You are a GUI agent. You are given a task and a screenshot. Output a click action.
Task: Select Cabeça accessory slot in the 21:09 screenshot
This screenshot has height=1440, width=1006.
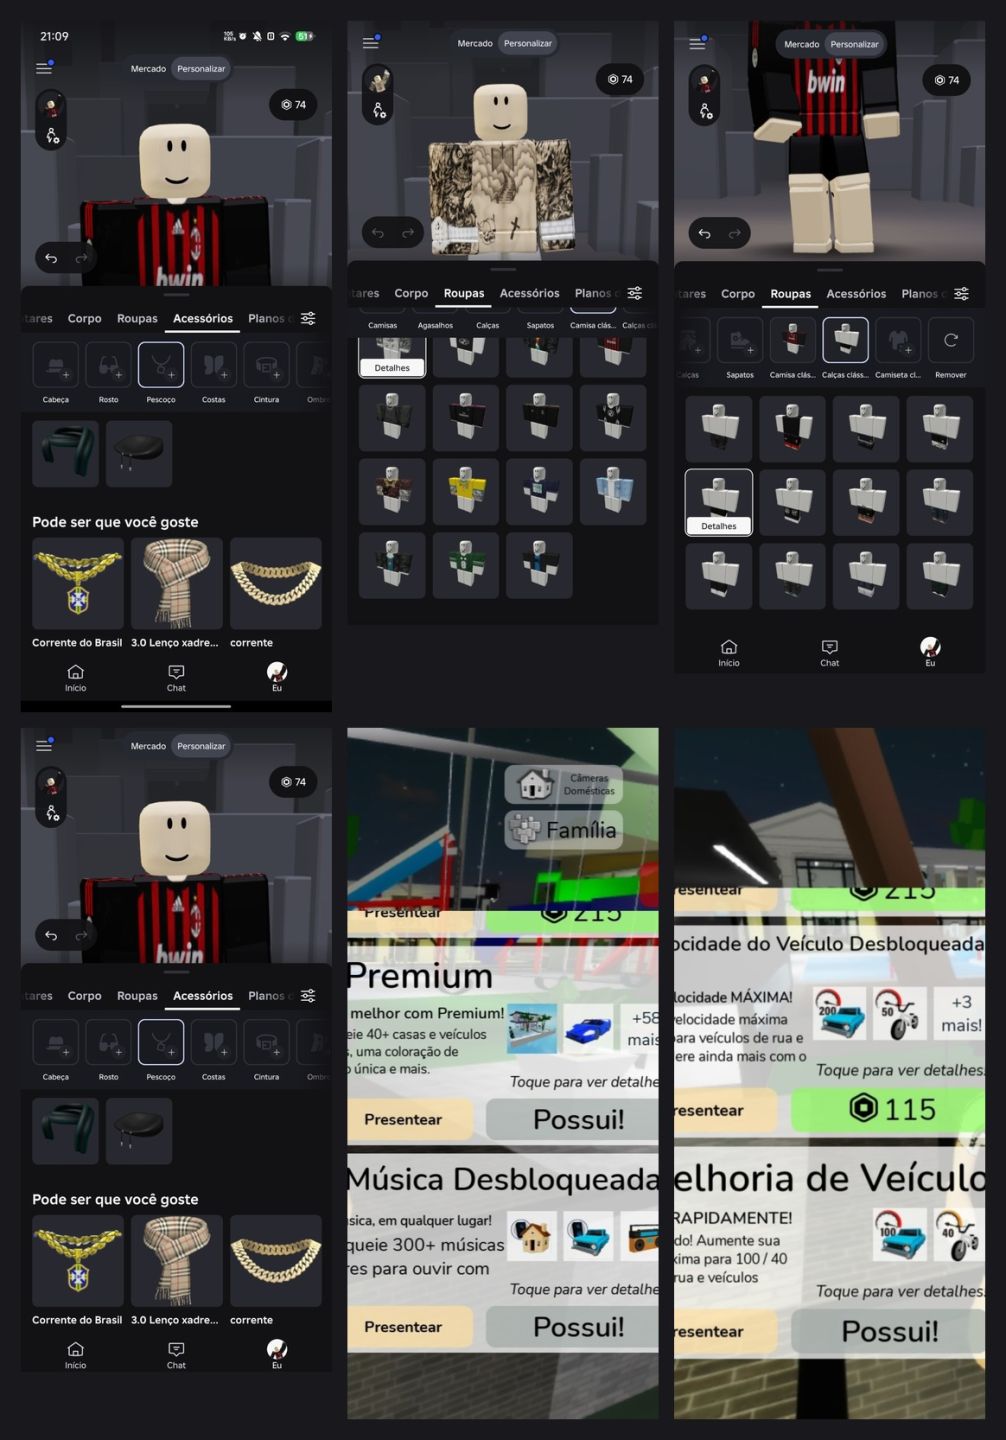56,365
